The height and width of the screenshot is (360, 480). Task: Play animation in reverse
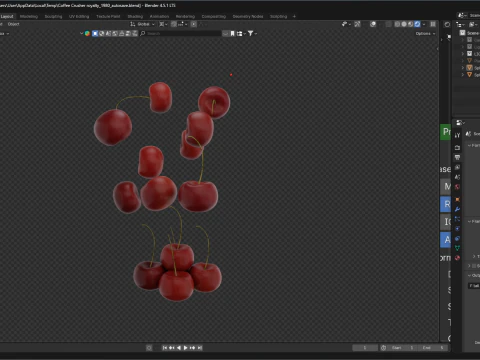179,348
